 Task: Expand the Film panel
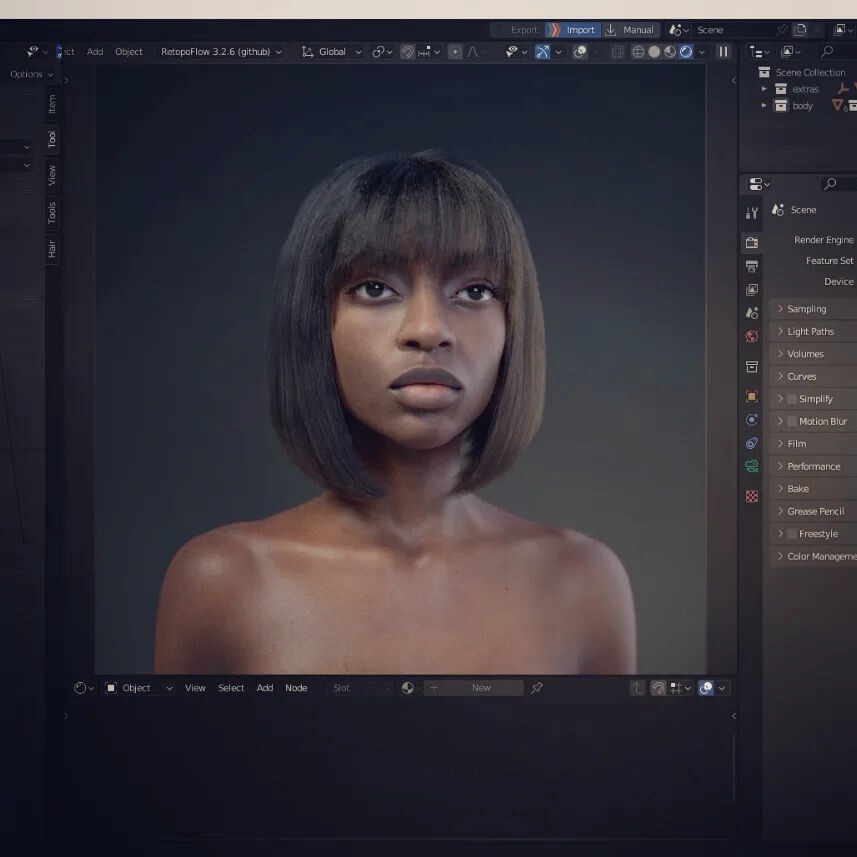tap(796, 444)
